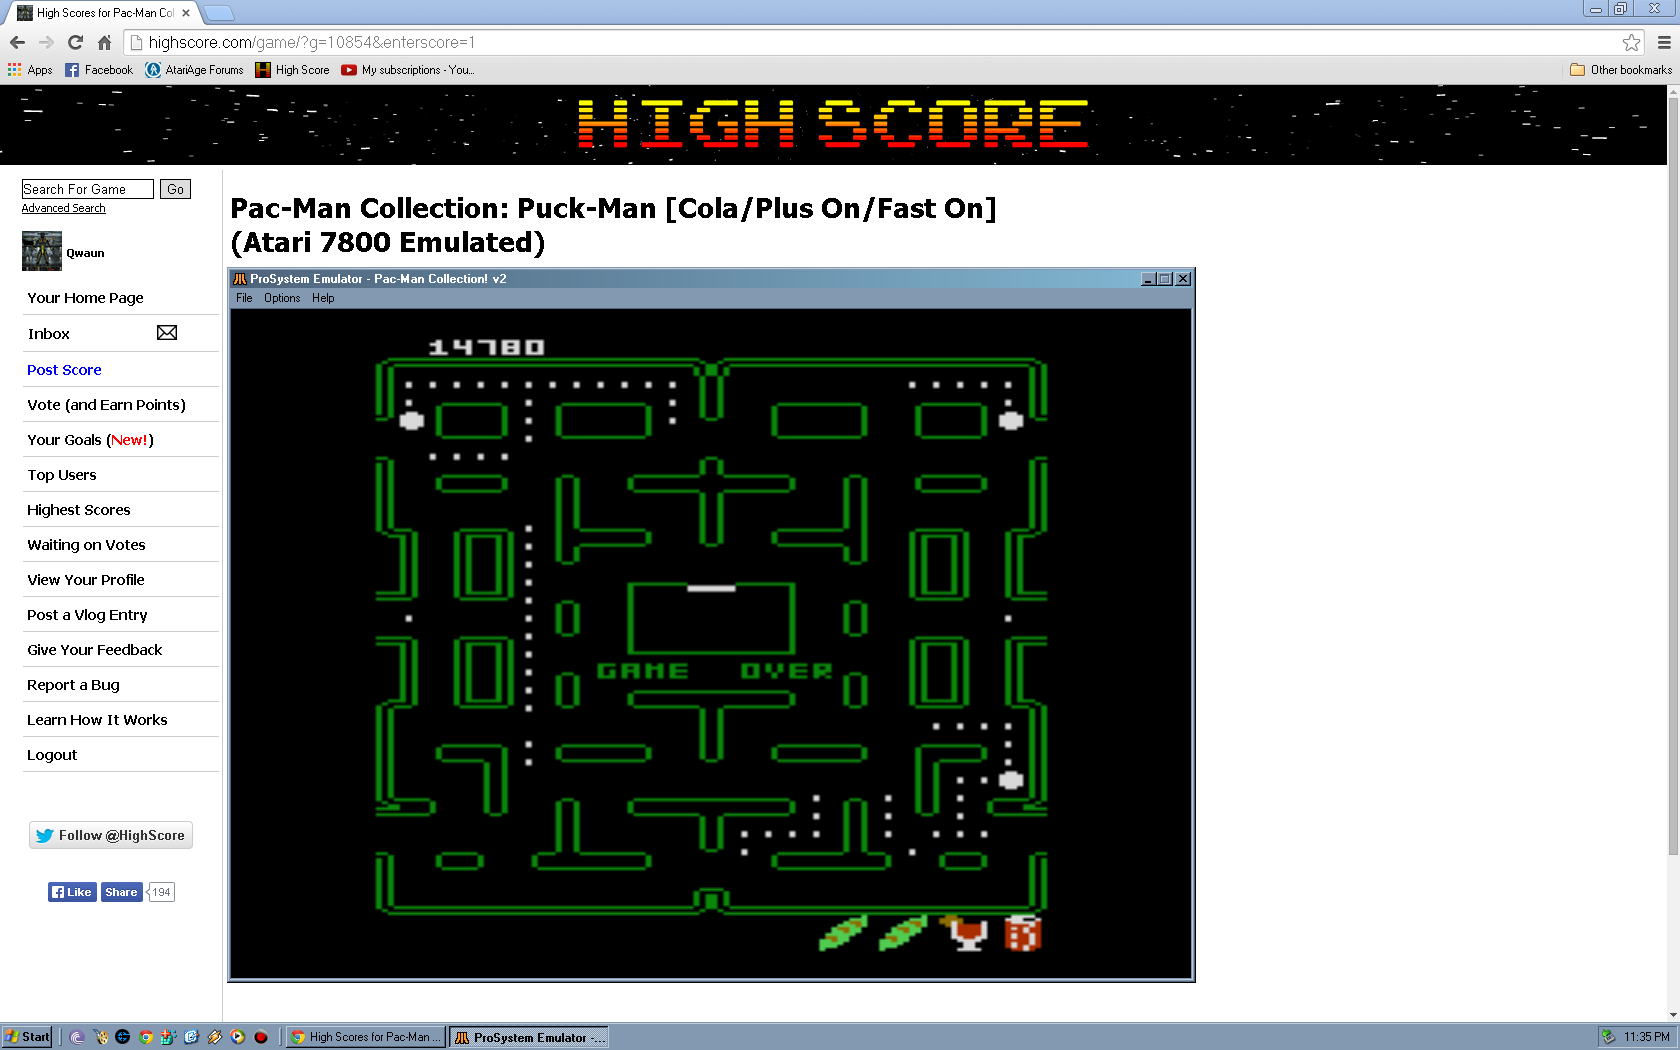Open My subscriptions YouTube bookmark
1680x1050 pixels.
point(408,70)
